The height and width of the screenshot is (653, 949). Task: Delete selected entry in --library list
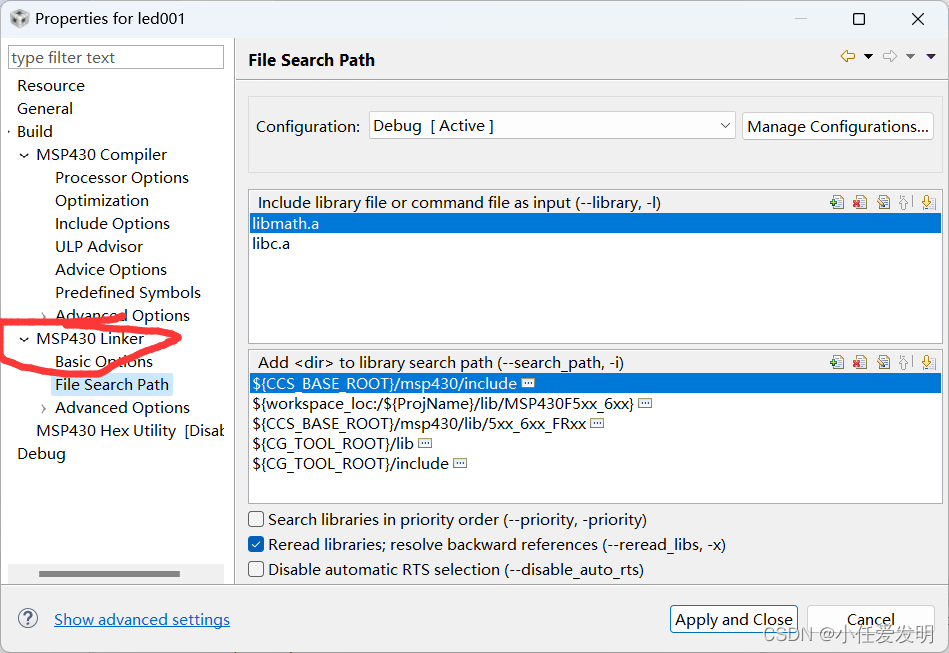tap(860, 202)
